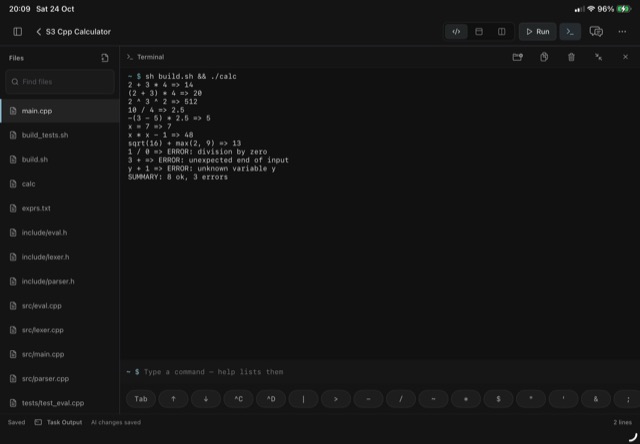Tap the dollar sign key
Image resolution: width=640 pixels, height=444 pixels.
(498, 399)
